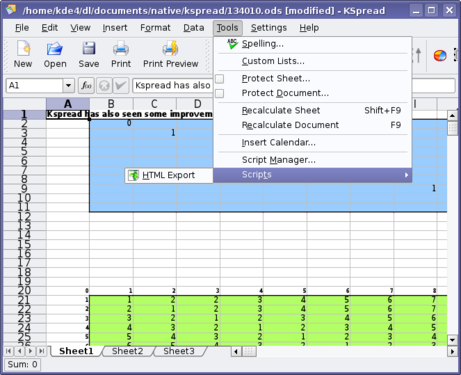Select Recalculate Sheet menu entry
Image resolution: width=461 pixels, height=375 pixels.
(x=312, y=110)
